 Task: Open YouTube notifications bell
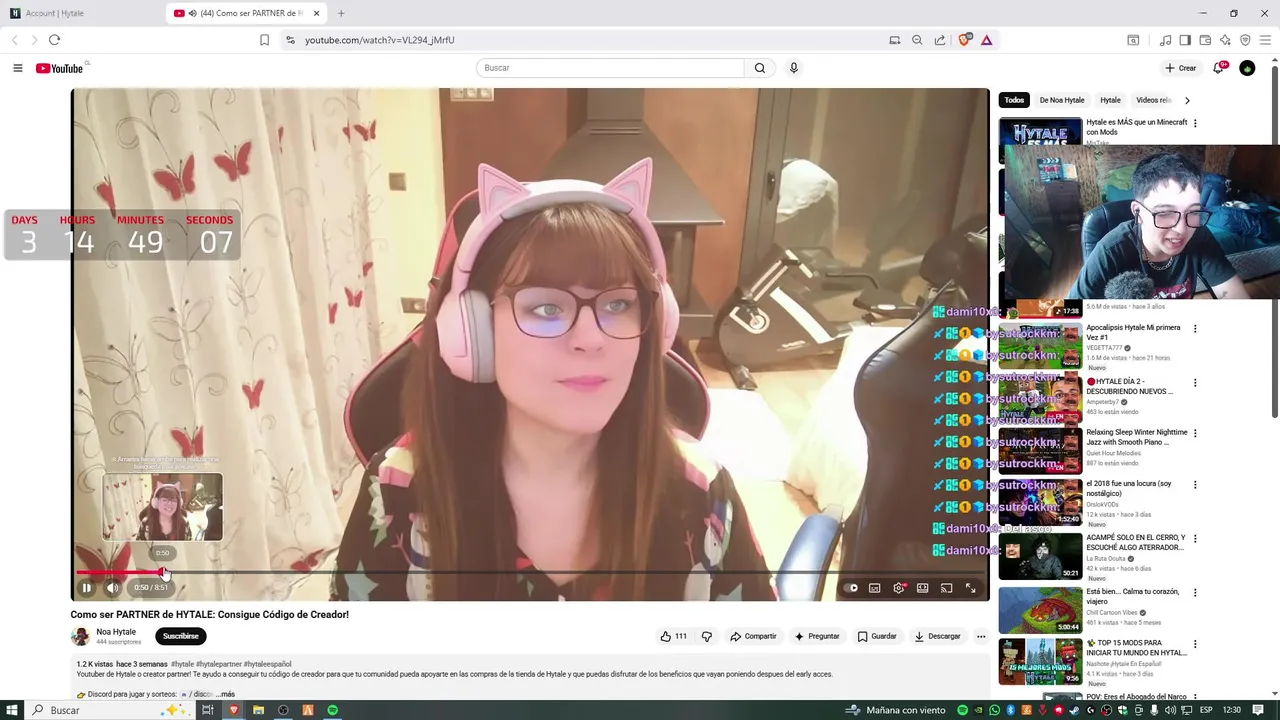pyautogui.click(x=1218, y=68)
